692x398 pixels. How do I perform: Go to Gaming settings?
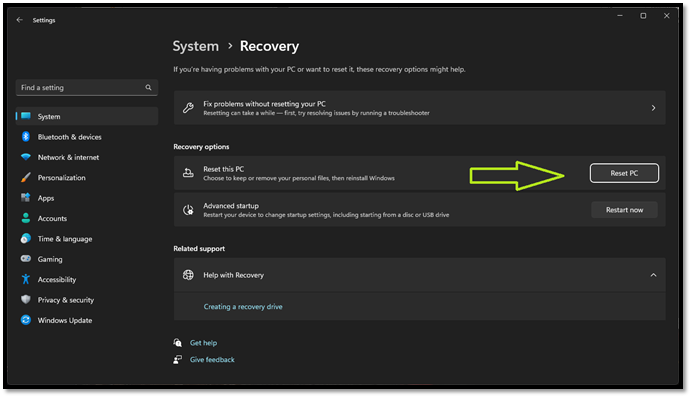[x=87, y=259]
